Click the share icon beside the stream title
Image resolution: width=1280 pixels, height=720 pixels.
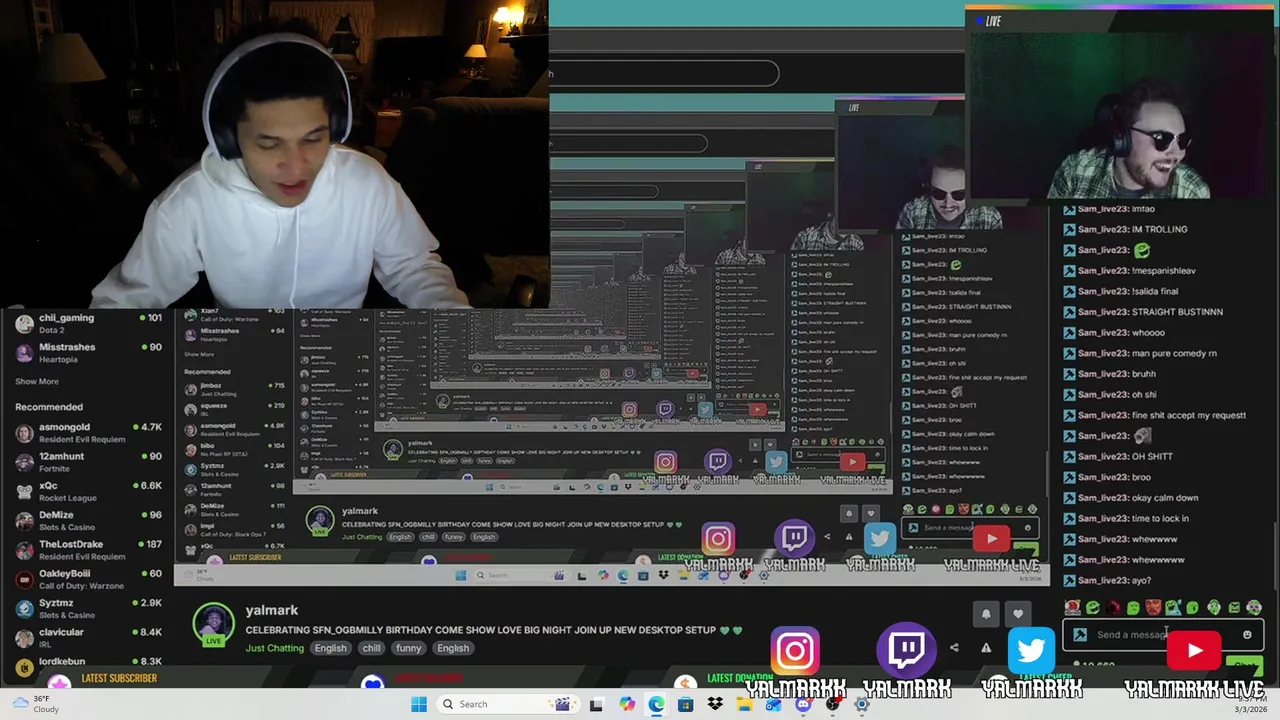[x=954, y=648]
